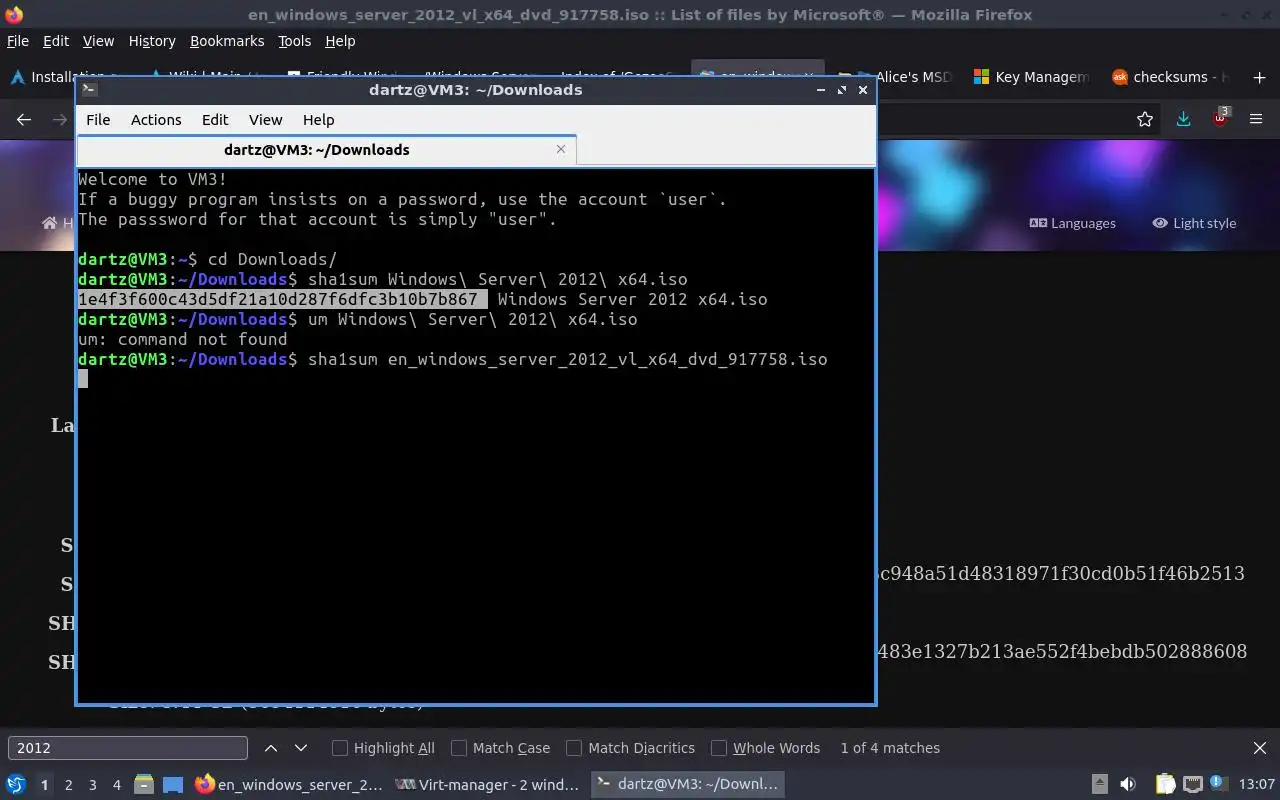Image resolution: width=1280 pixels, height=800 pixels.
Task: Switch to workspace 4
Action: click(x=117, y=785)
